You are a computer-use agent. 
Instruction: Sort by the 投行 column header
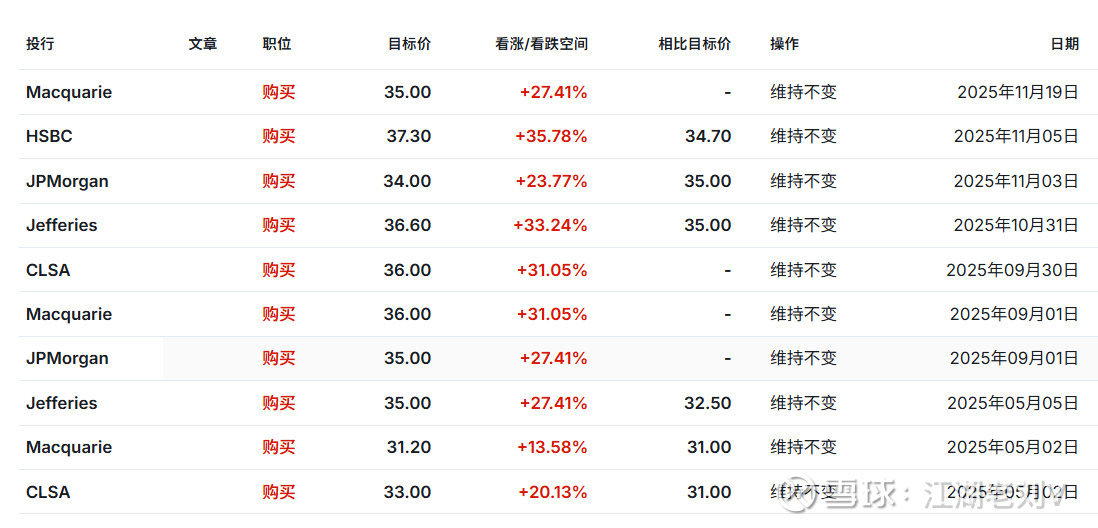40,44
